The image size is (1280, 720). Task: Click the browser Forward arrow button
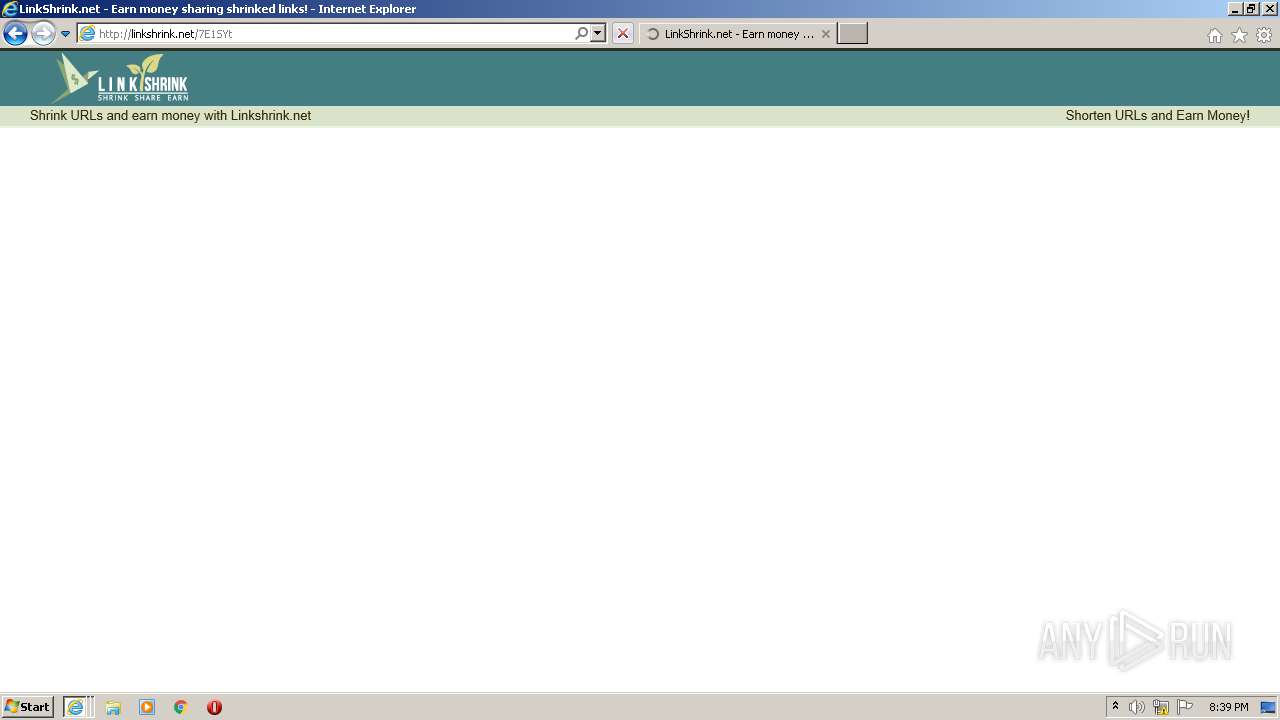pos(43,34)
